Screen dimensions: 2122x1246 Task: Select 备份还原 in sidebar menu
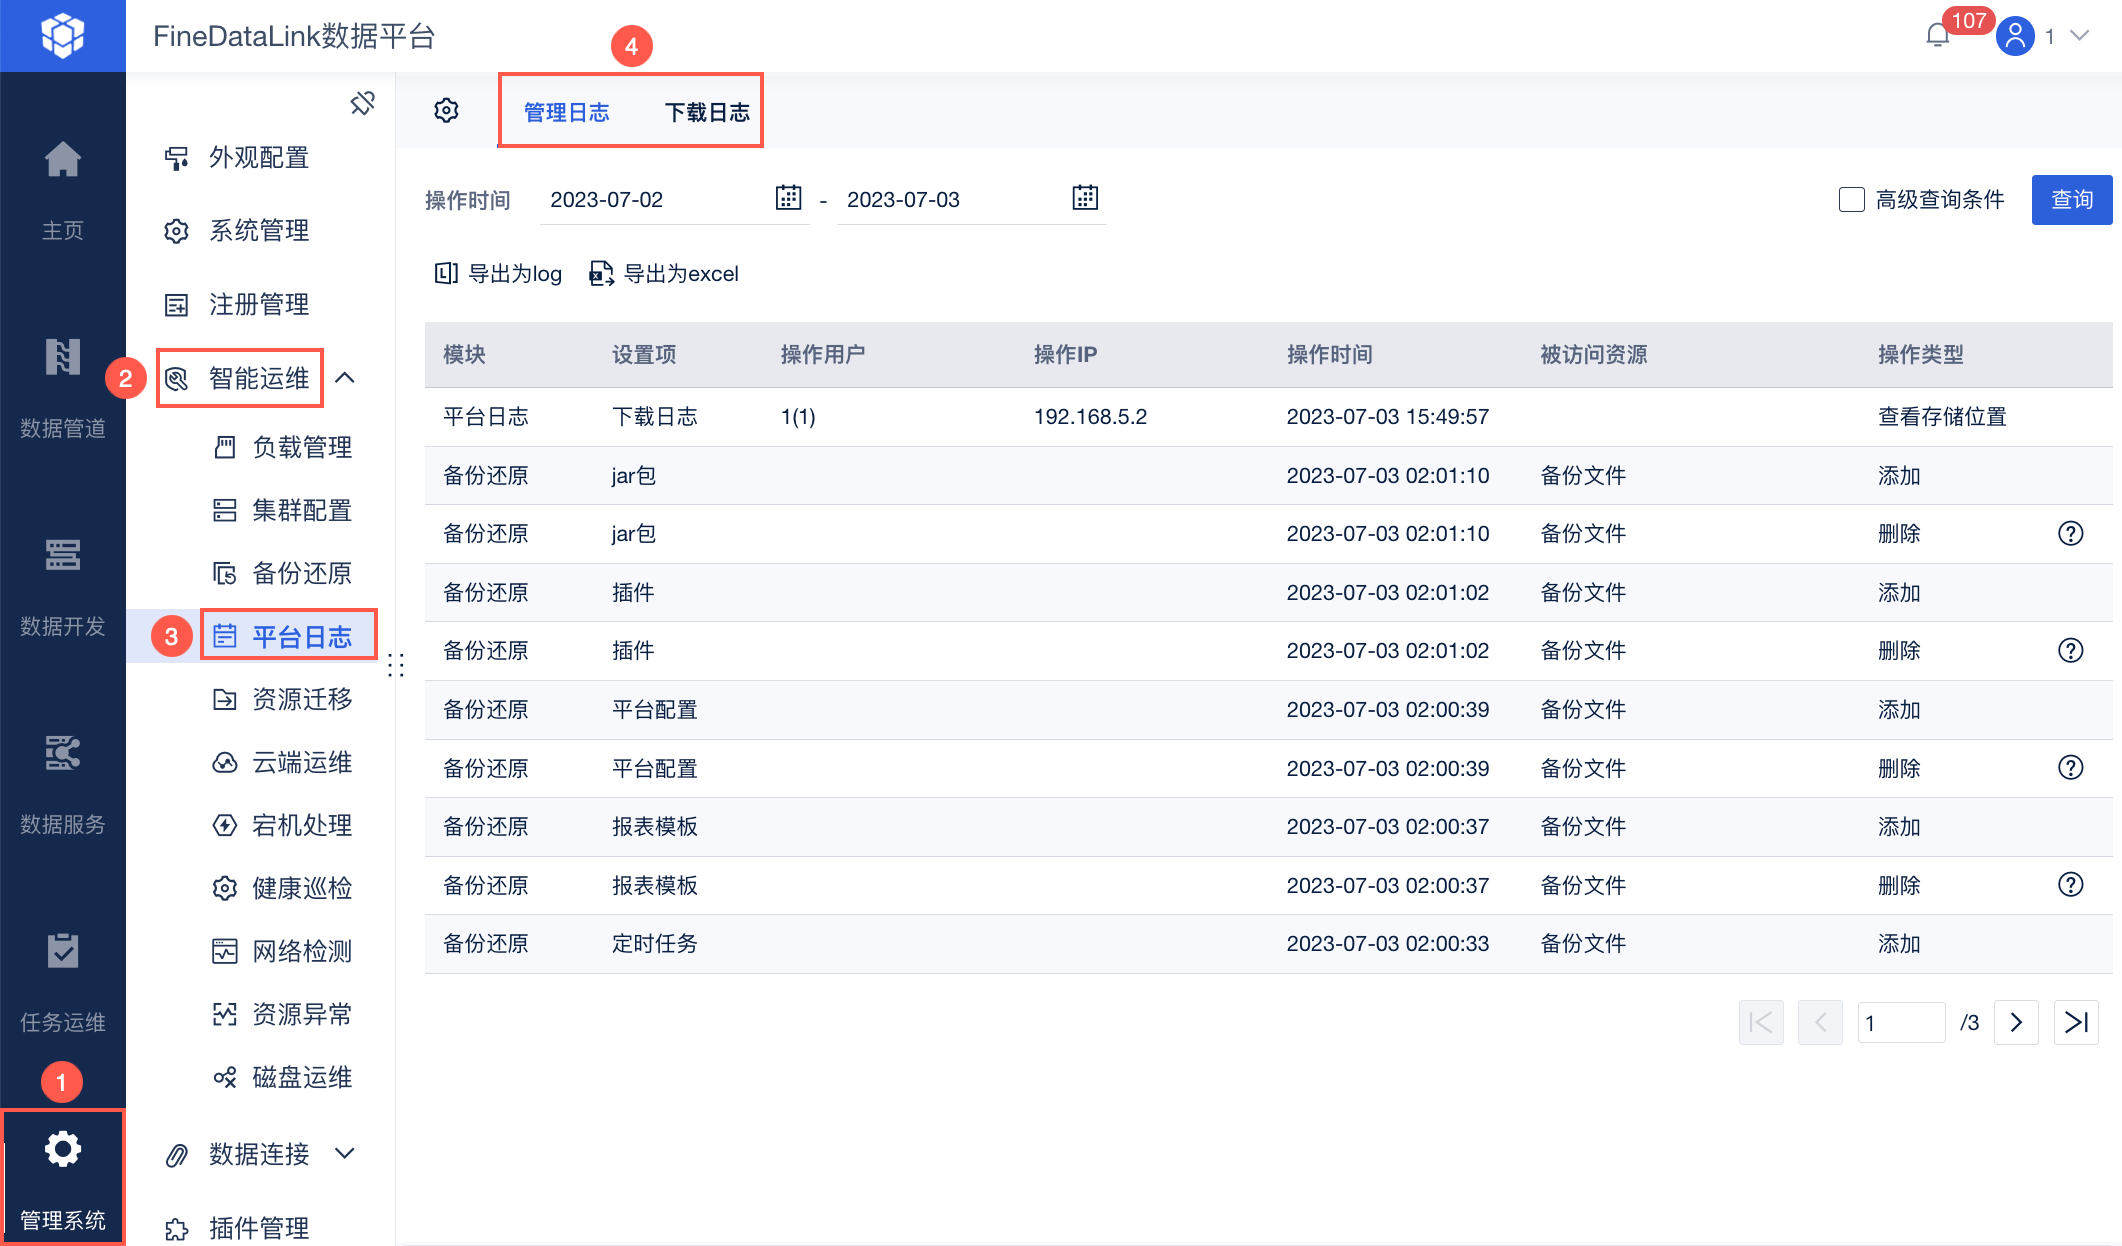(x=301, y=573)
